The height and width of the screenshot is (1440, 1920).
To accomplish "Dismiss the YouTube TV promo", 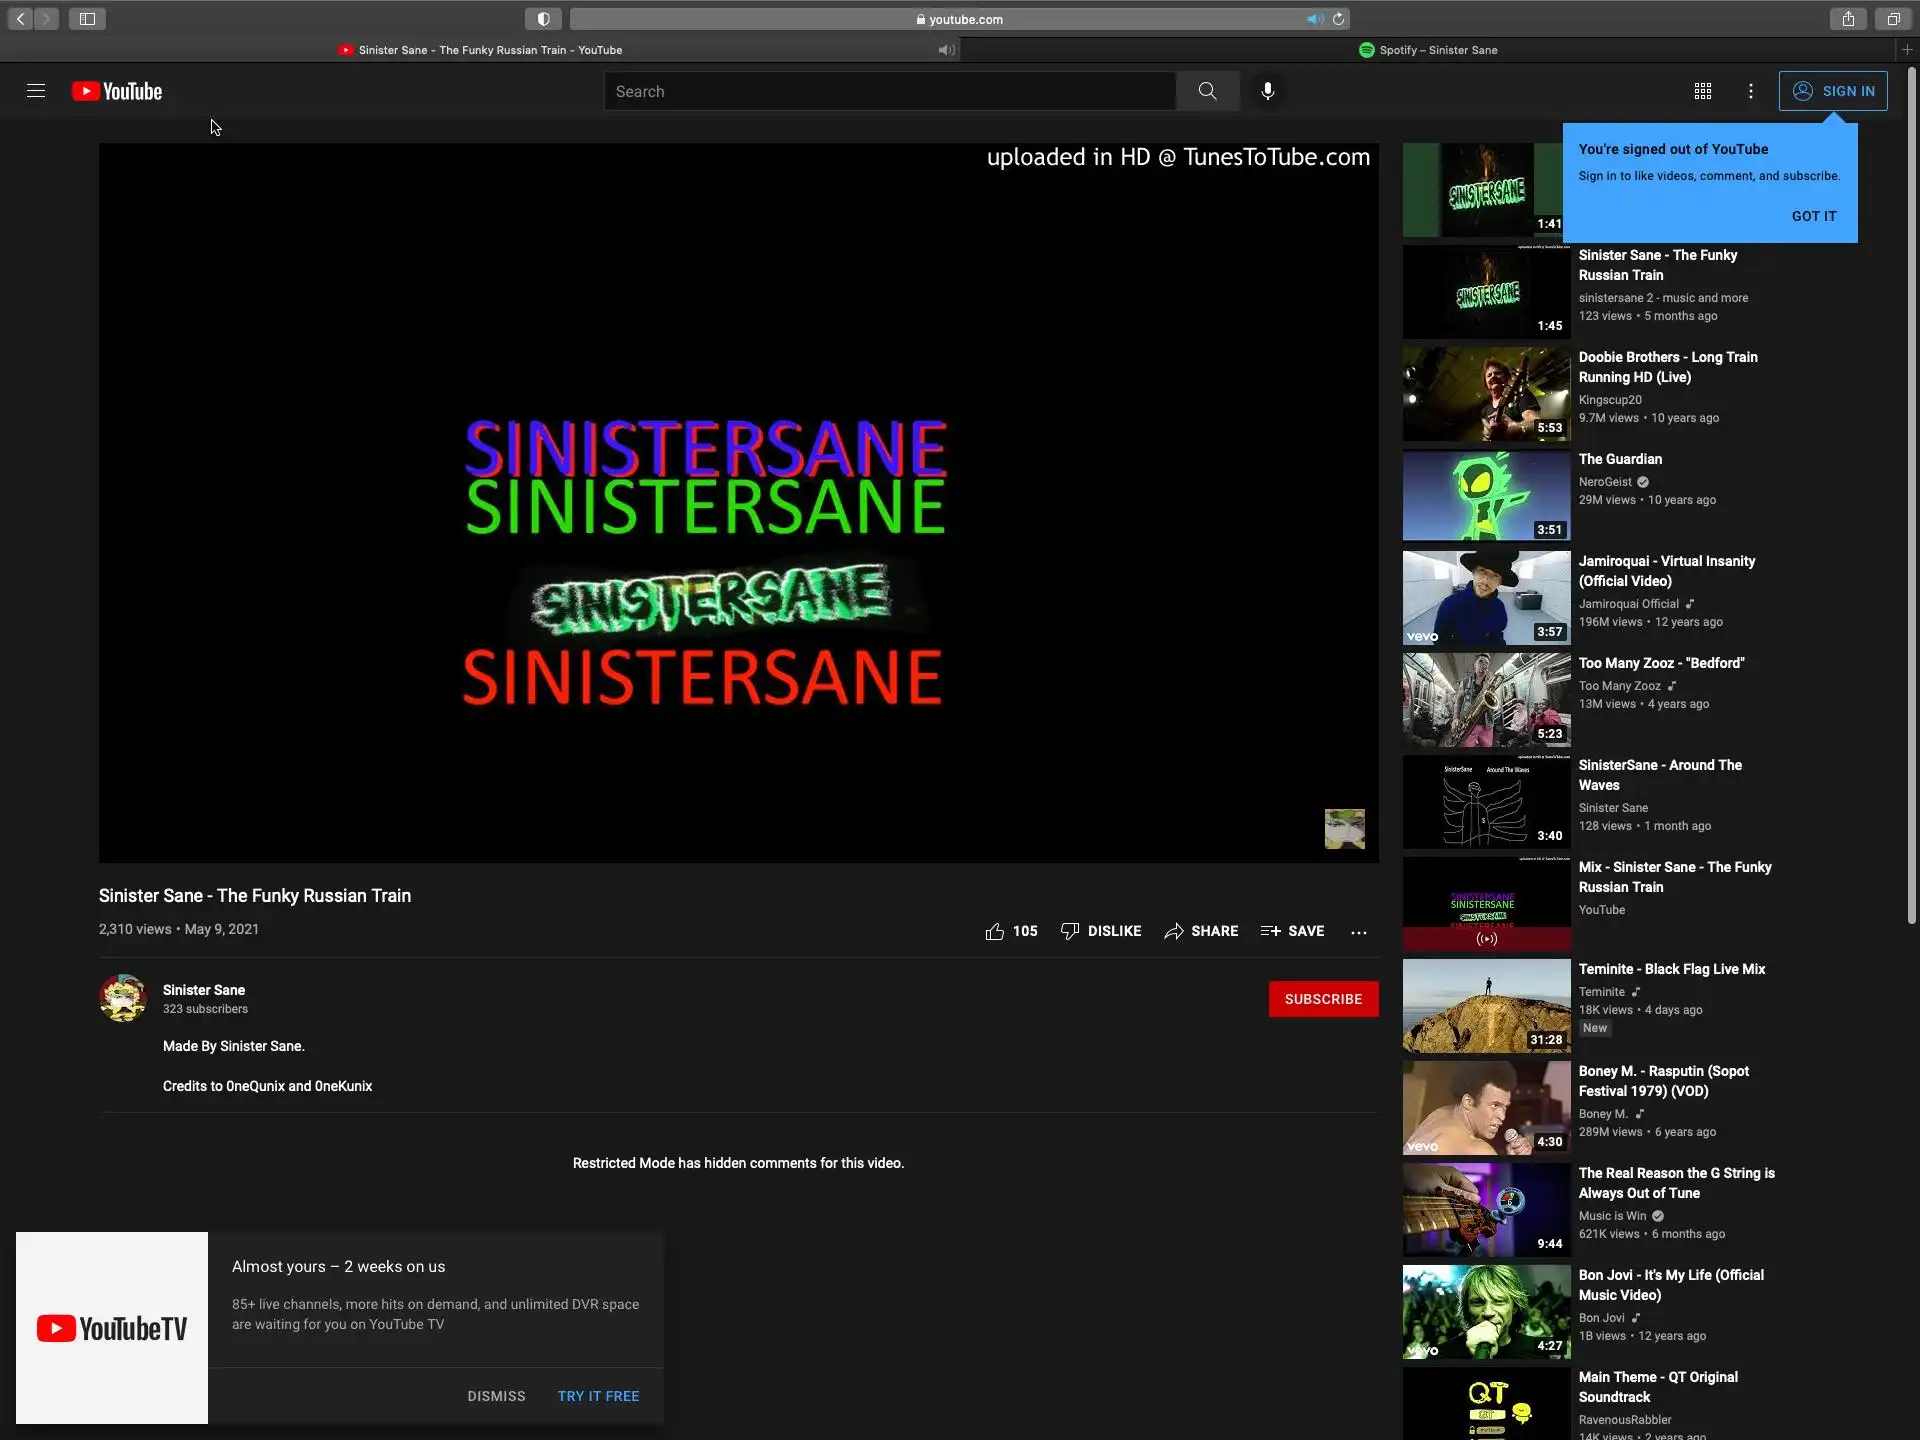I will (496, 1396).
